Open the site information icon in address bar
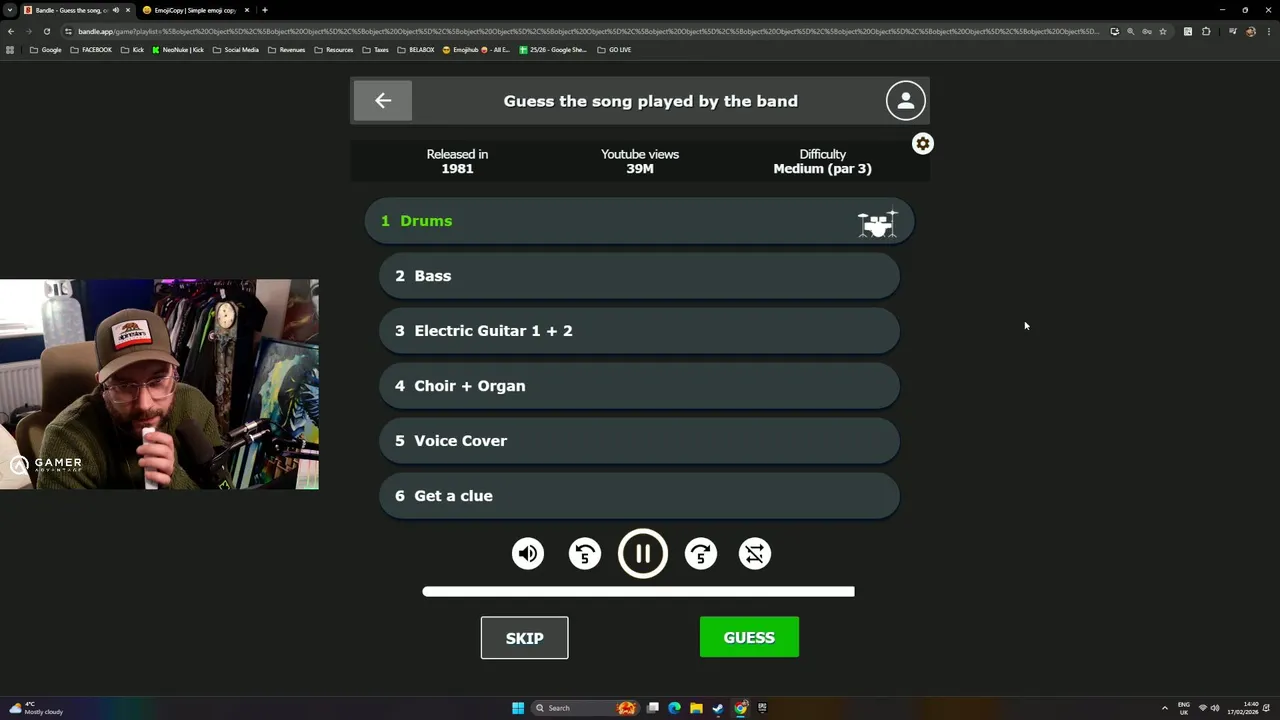 tap(67, 31)
